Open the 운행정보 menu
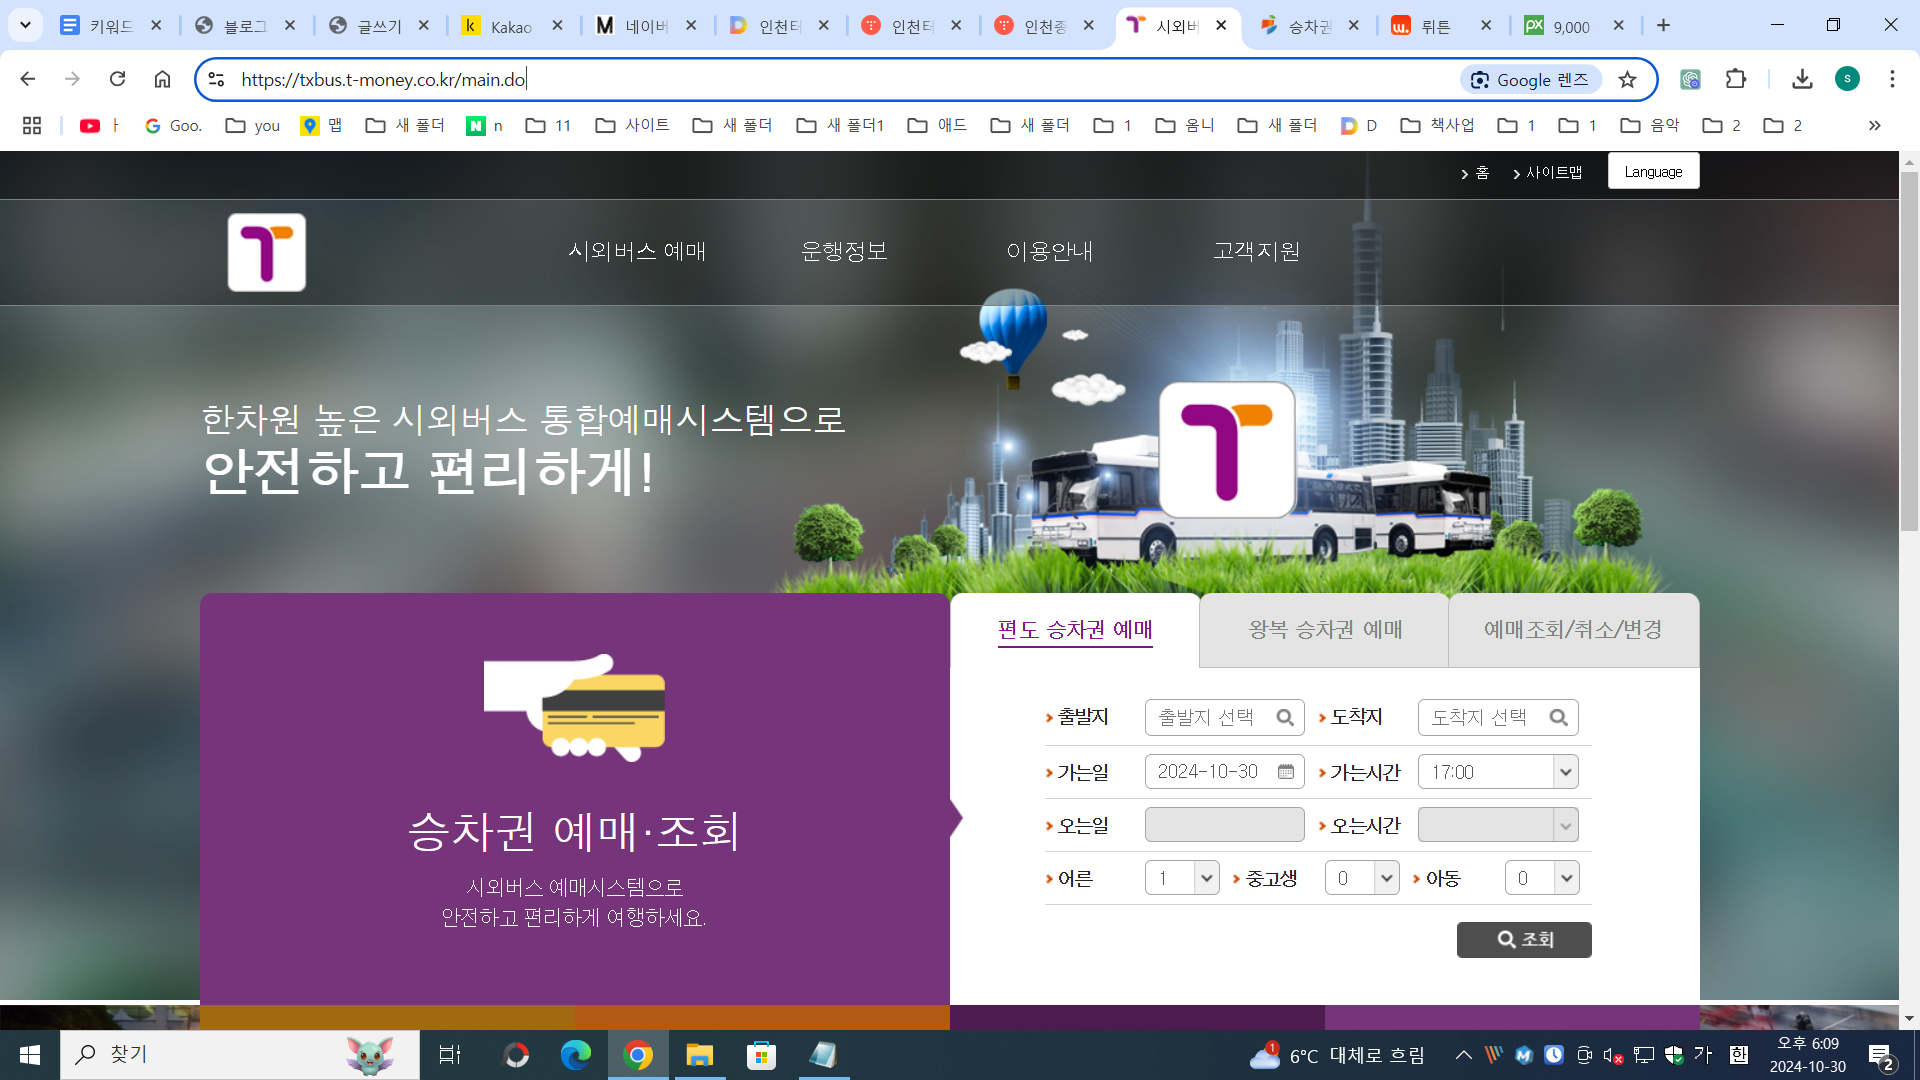Viewport: 1920px width, 1080px height. click(x=844, y=252)
